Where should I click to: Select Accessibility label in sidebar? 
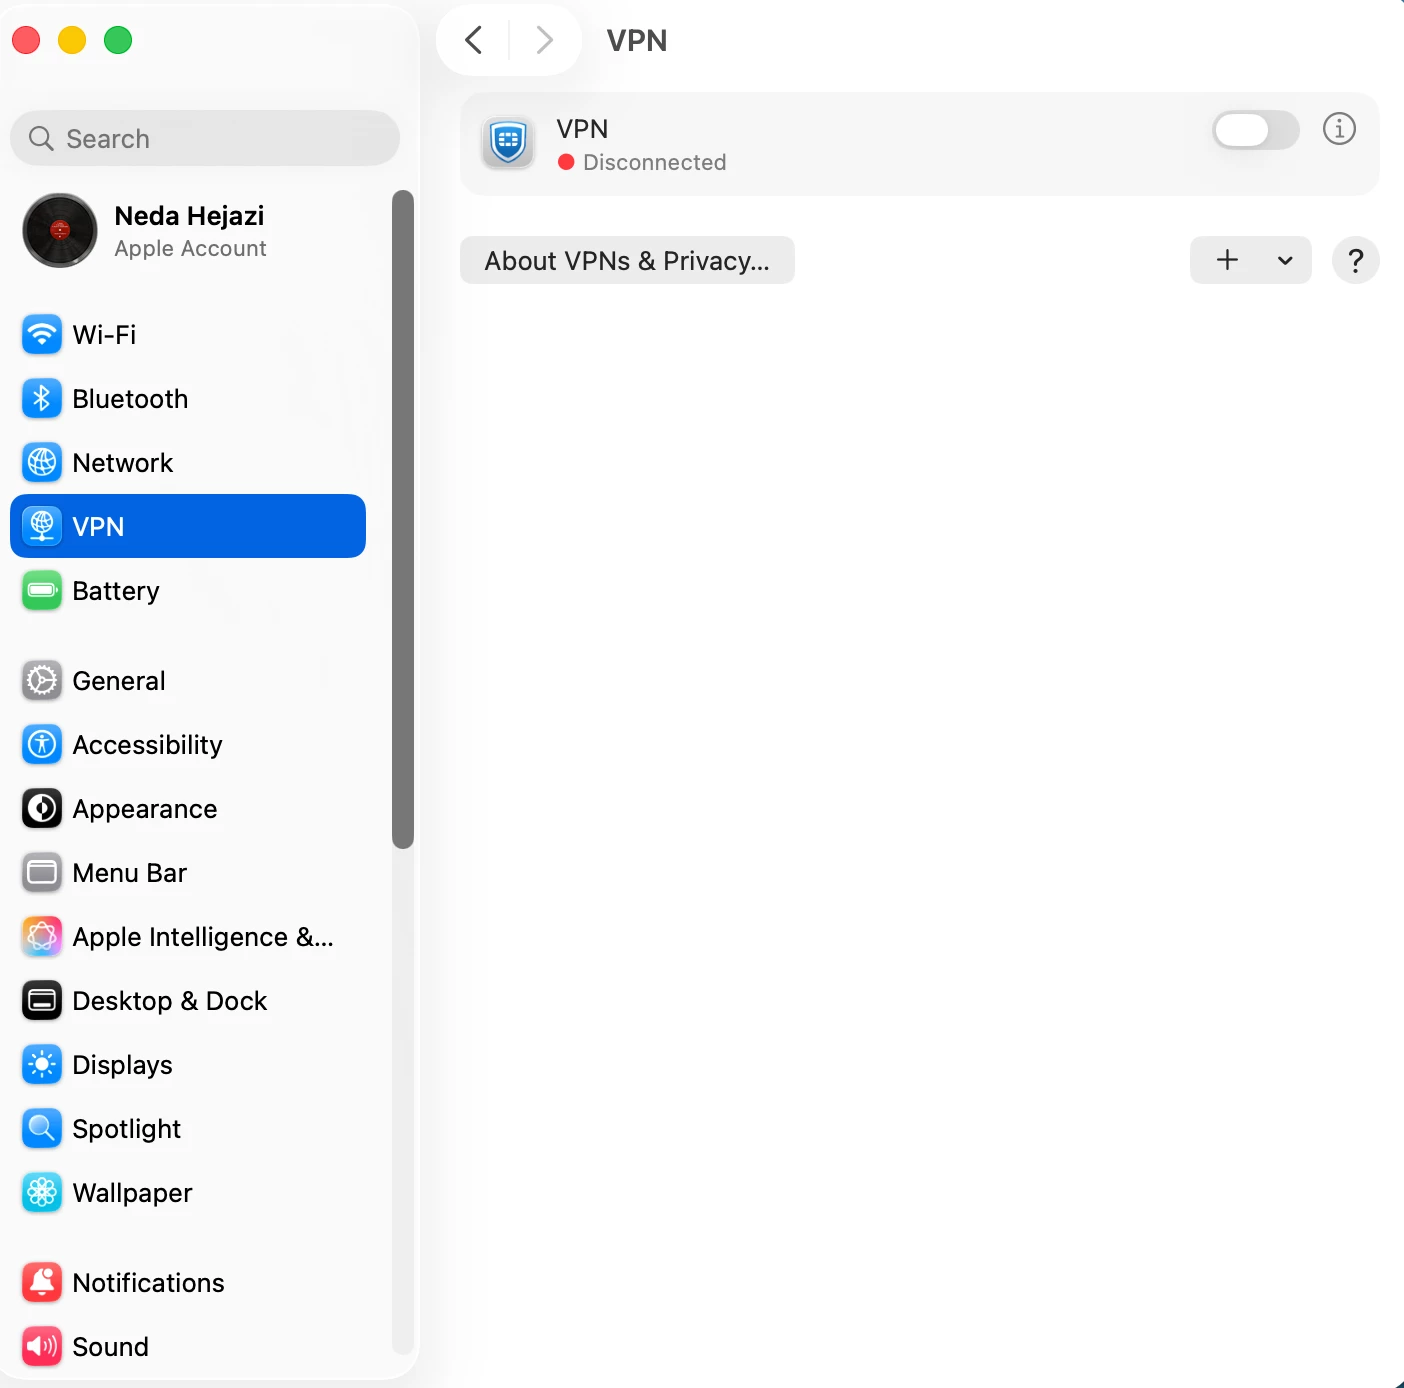tap(147, 745)
